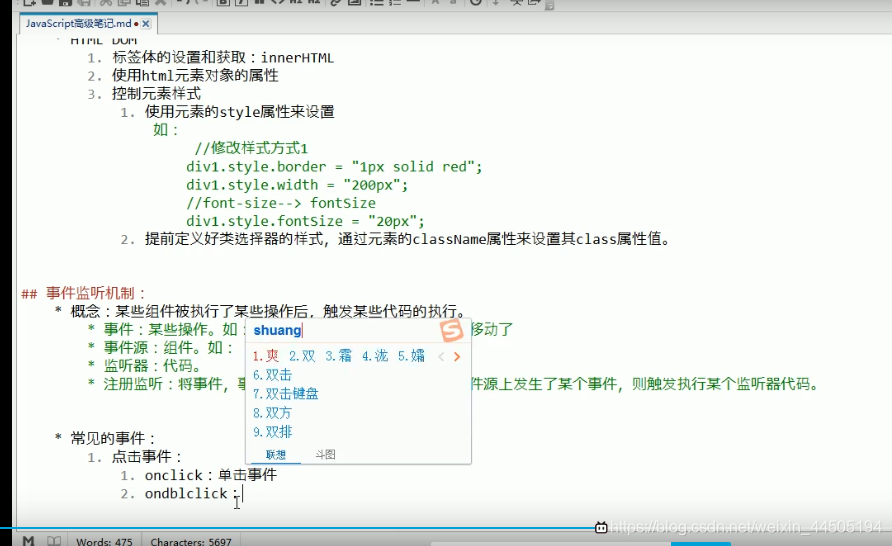
Task: Click the line 标签体的设置和获取：innerHTML
Action: [x=222, y=57]
